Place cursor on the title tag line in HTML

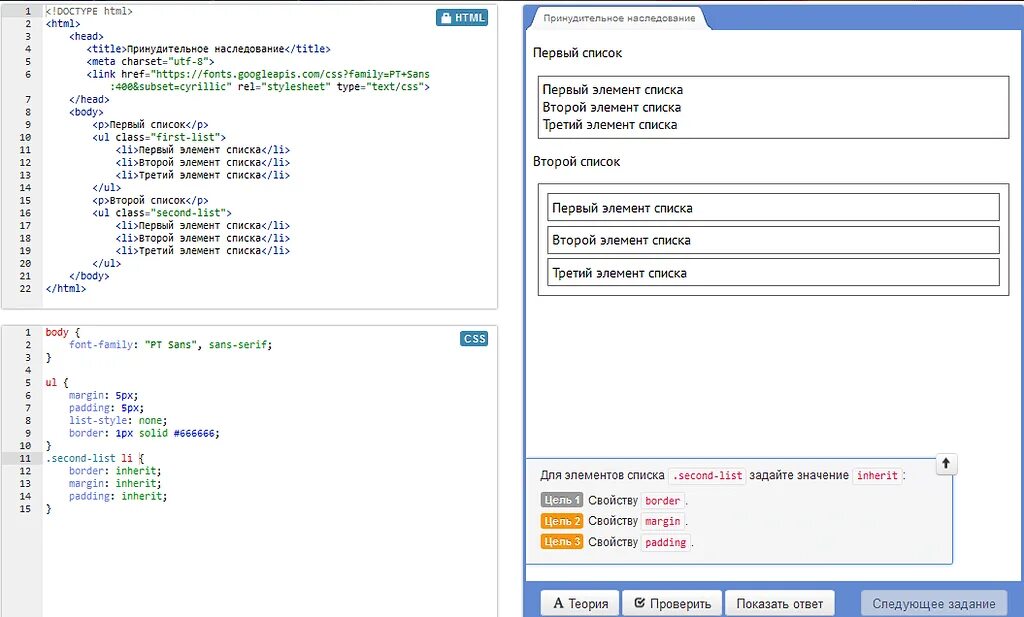click(208, 49)
